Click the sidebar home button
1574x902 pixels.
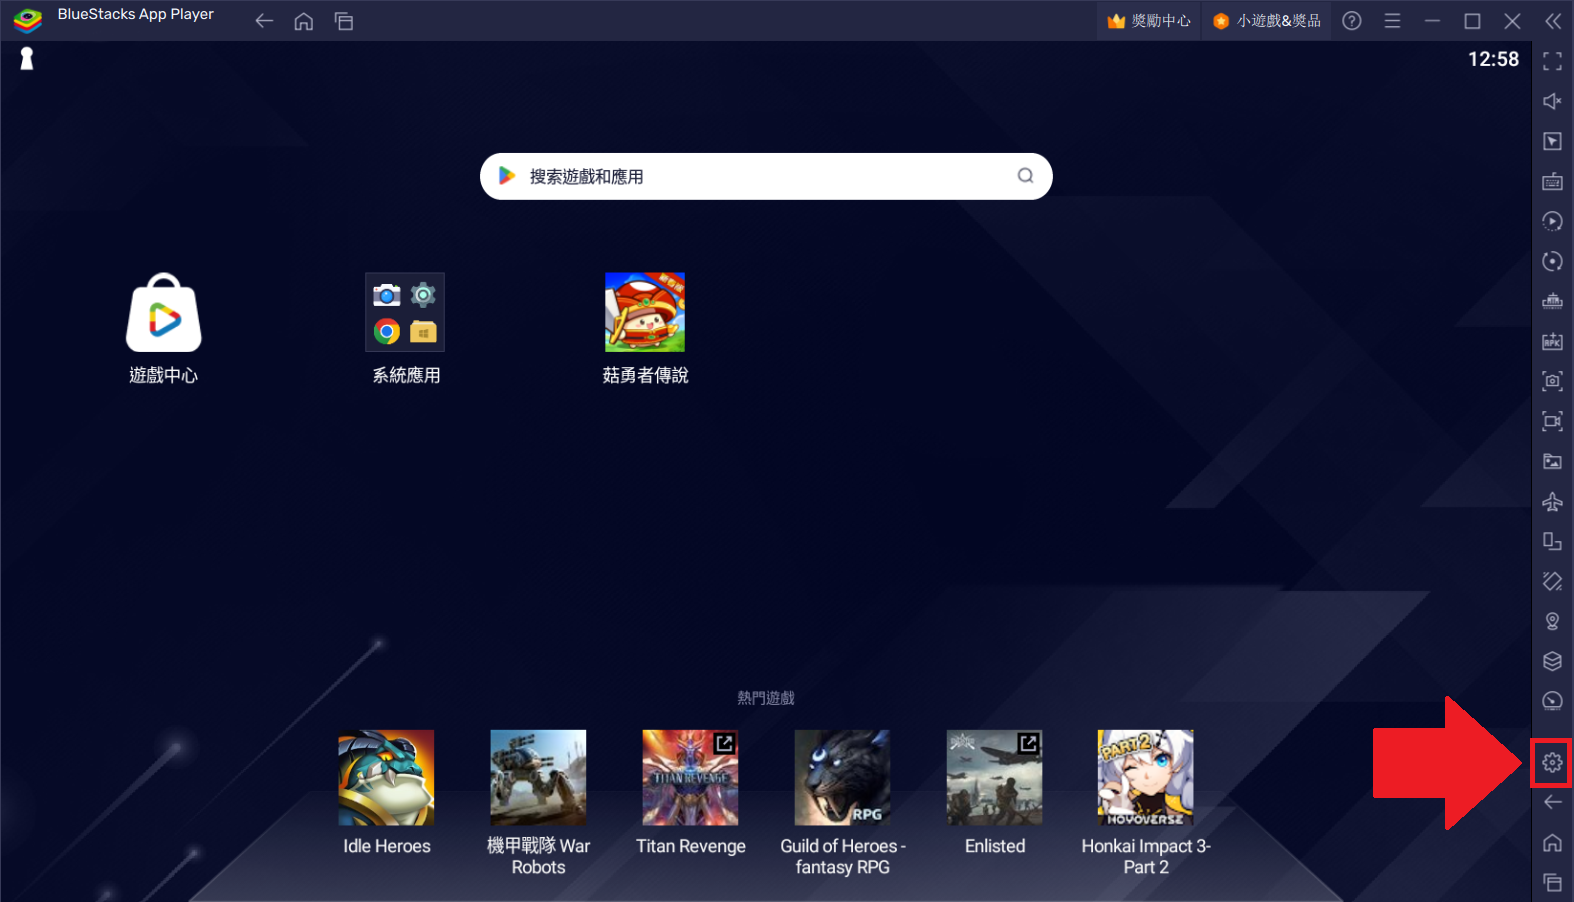pos(1552,843)
